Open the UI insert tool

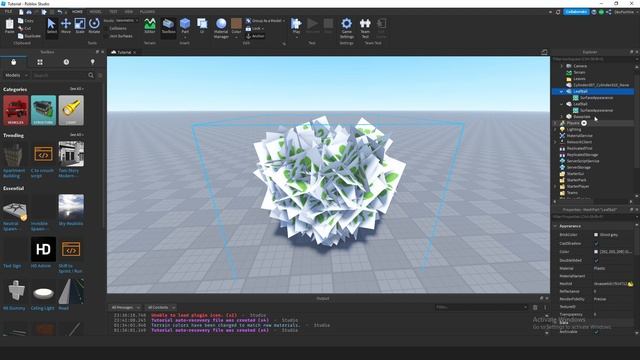coord(202,24)
